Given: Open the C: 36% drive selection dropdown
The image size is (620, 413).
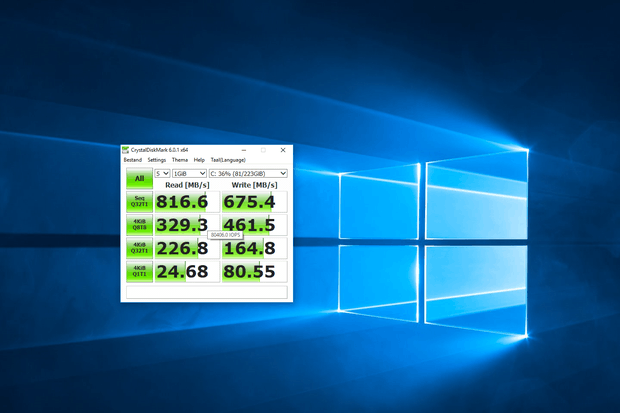Looking at the screenshot, I should [x=248, y=173].
